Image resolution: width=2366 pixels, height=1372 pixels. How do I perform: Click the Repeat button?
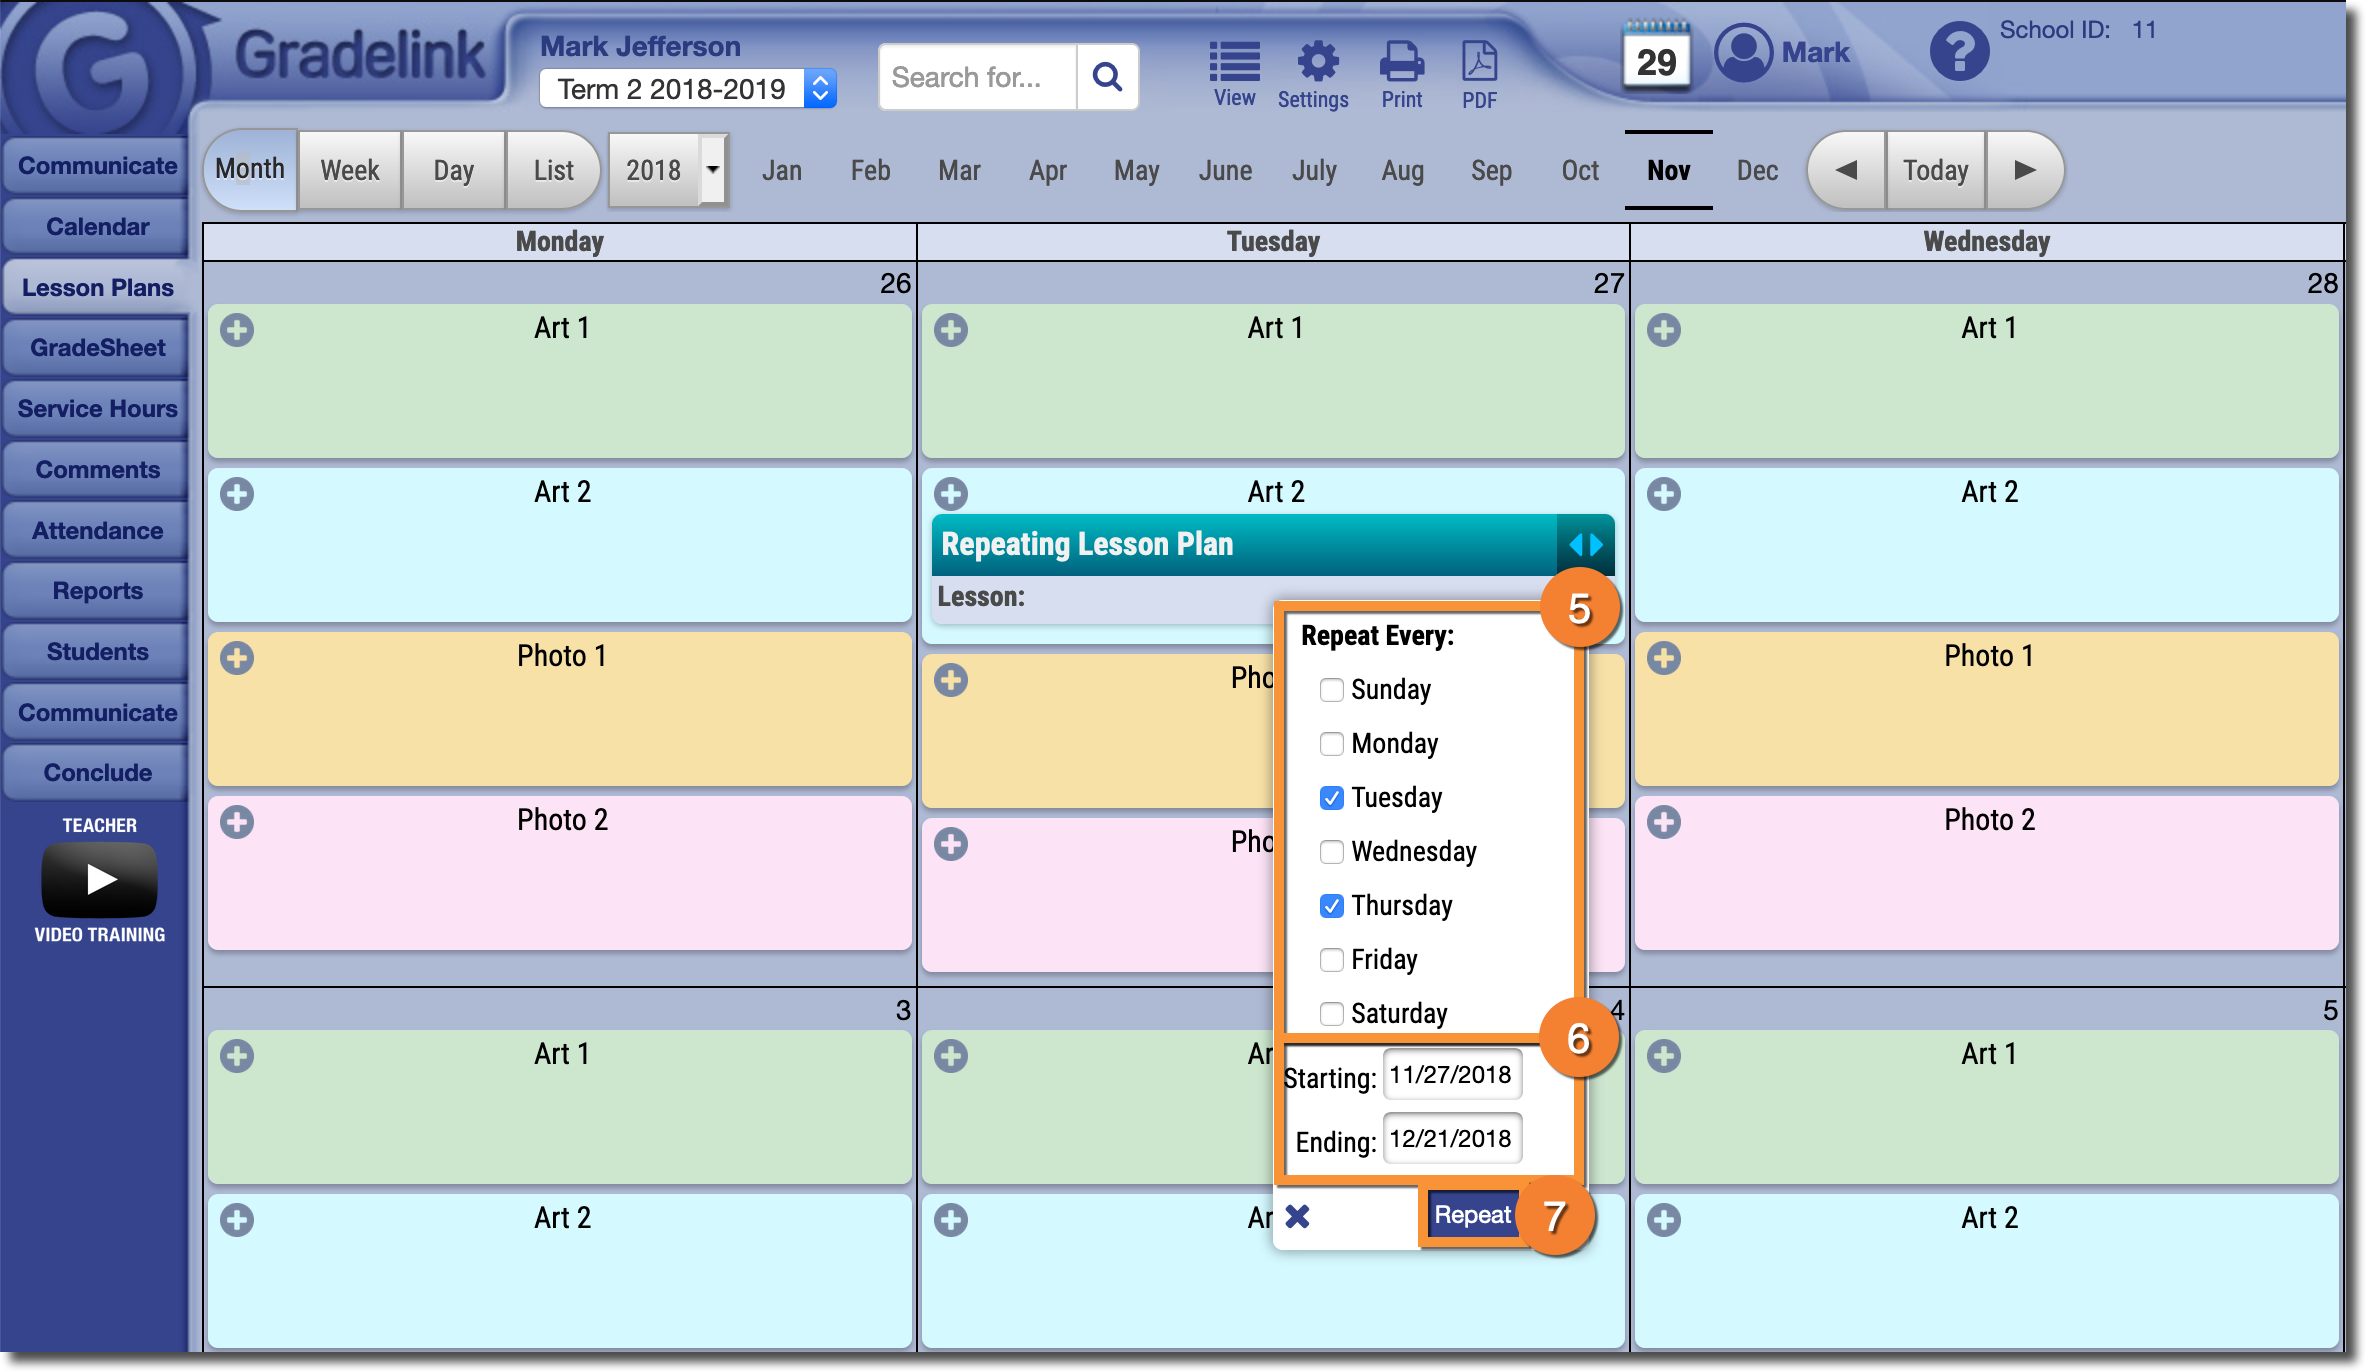click(x=1472, y=1215)
